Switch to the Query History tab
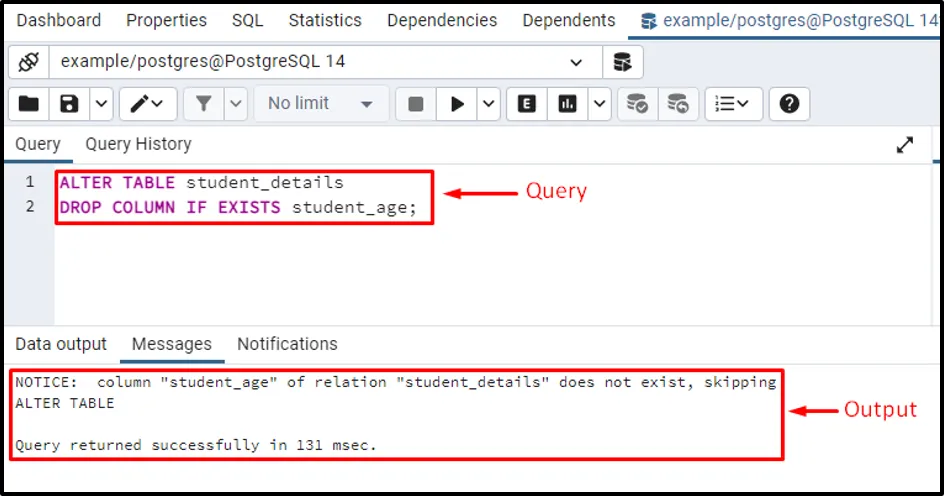The height and width of the screenshot is (496, 944). 138,144
